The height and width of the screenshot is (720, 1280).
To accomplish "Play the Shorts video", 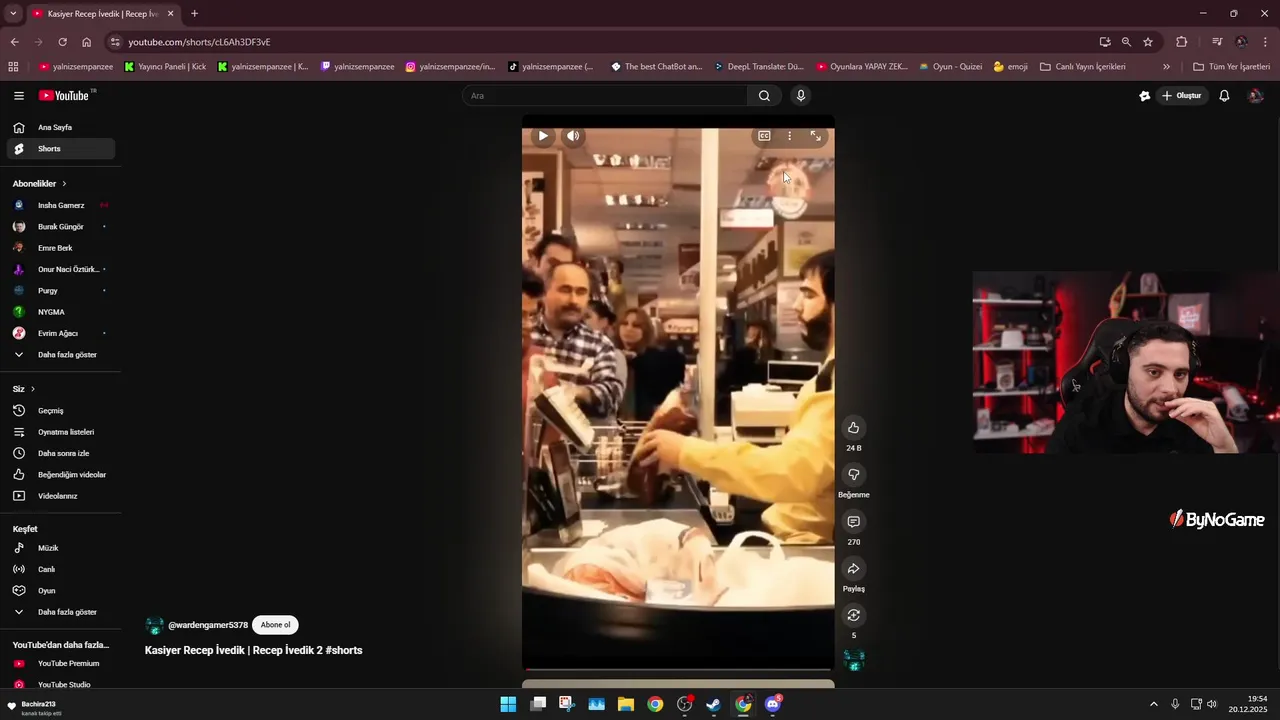I will [x=543, y=136].
